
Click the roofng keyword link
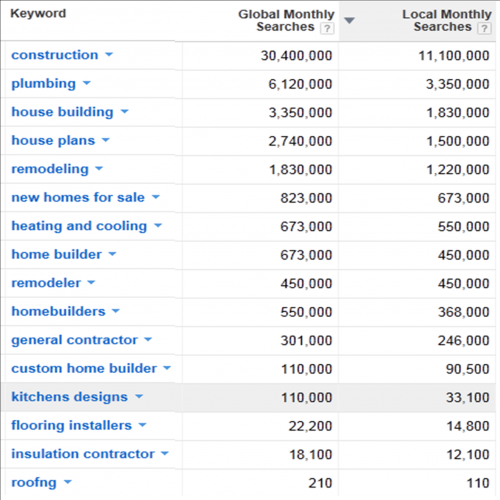coord(34,483)
